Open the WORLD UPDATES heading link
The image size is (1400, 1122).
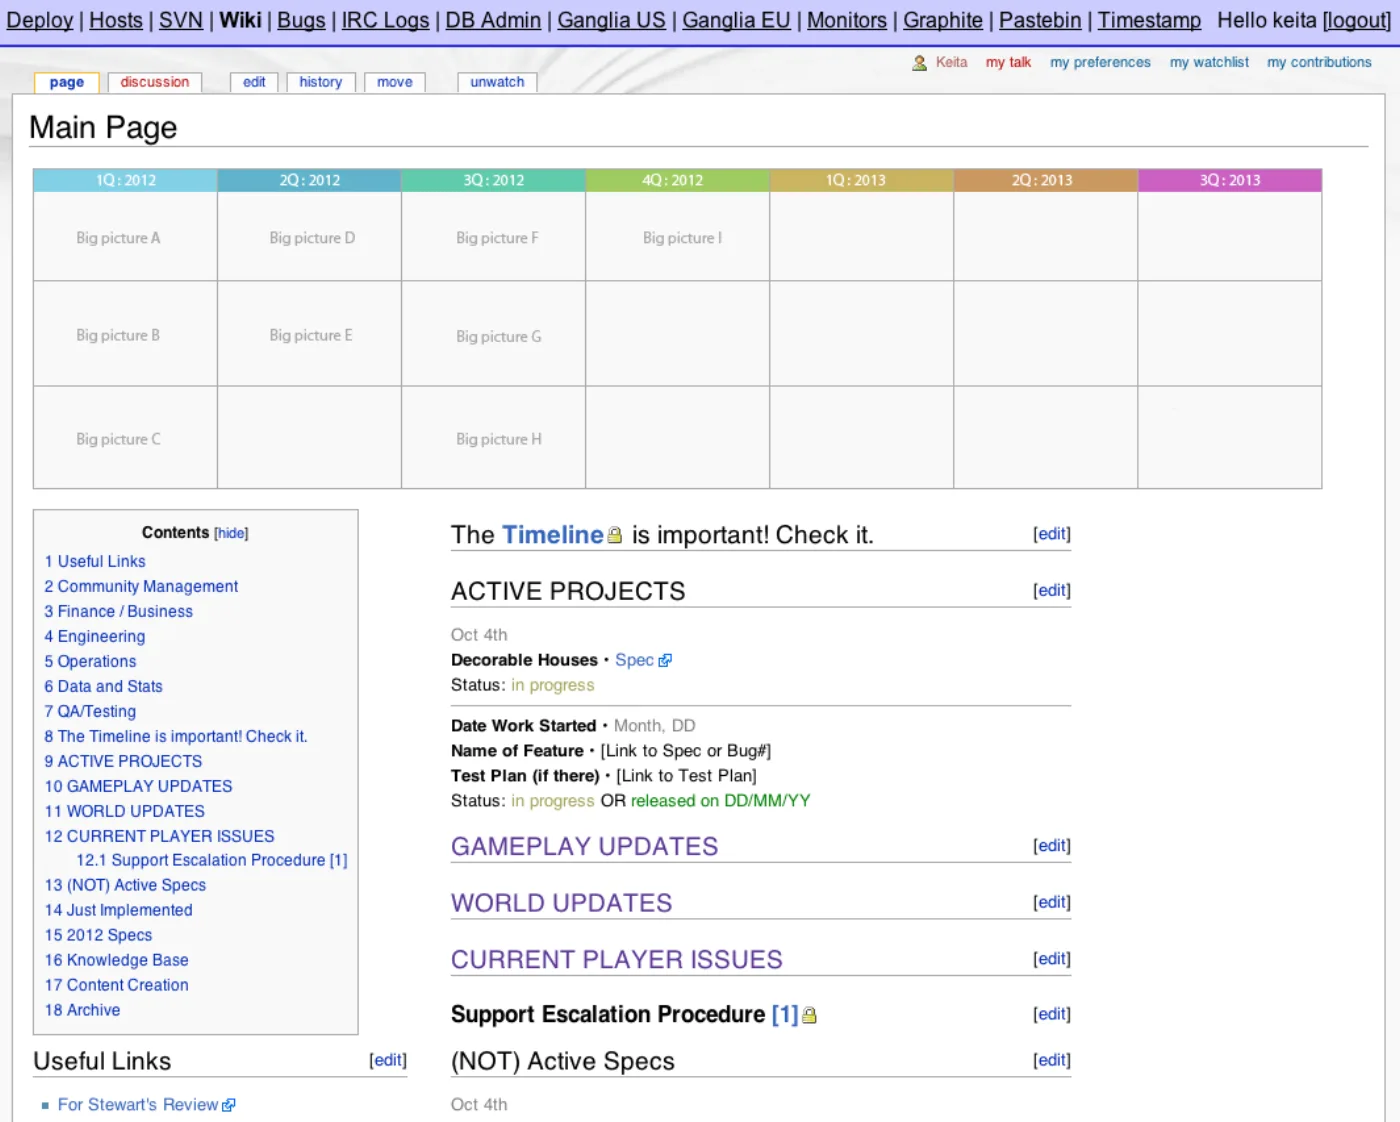tap(561, 904)
